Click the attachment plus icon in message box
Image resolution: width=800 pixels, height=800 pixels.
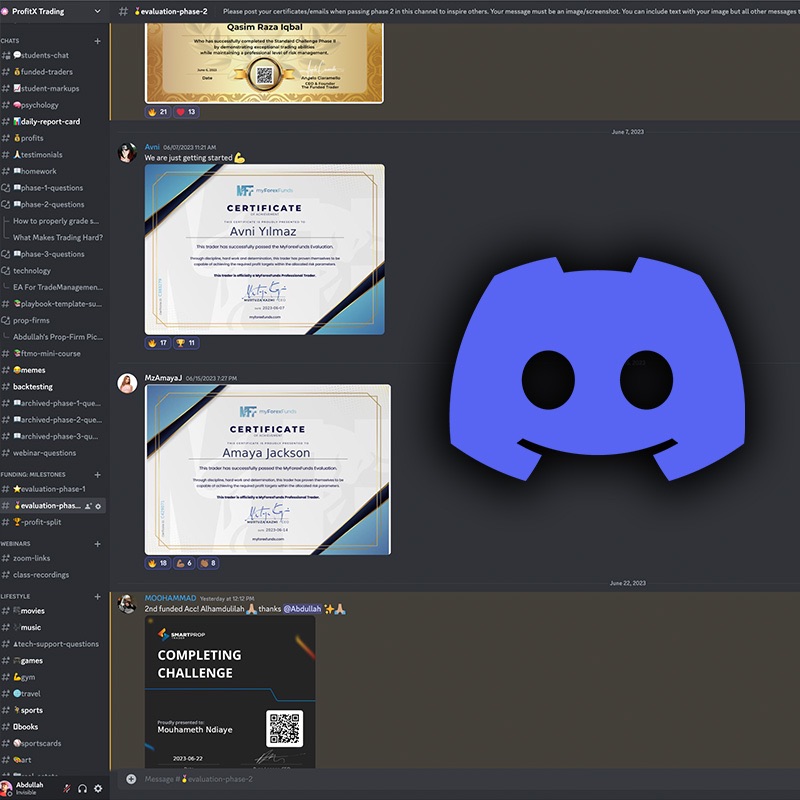click(131, 779)
